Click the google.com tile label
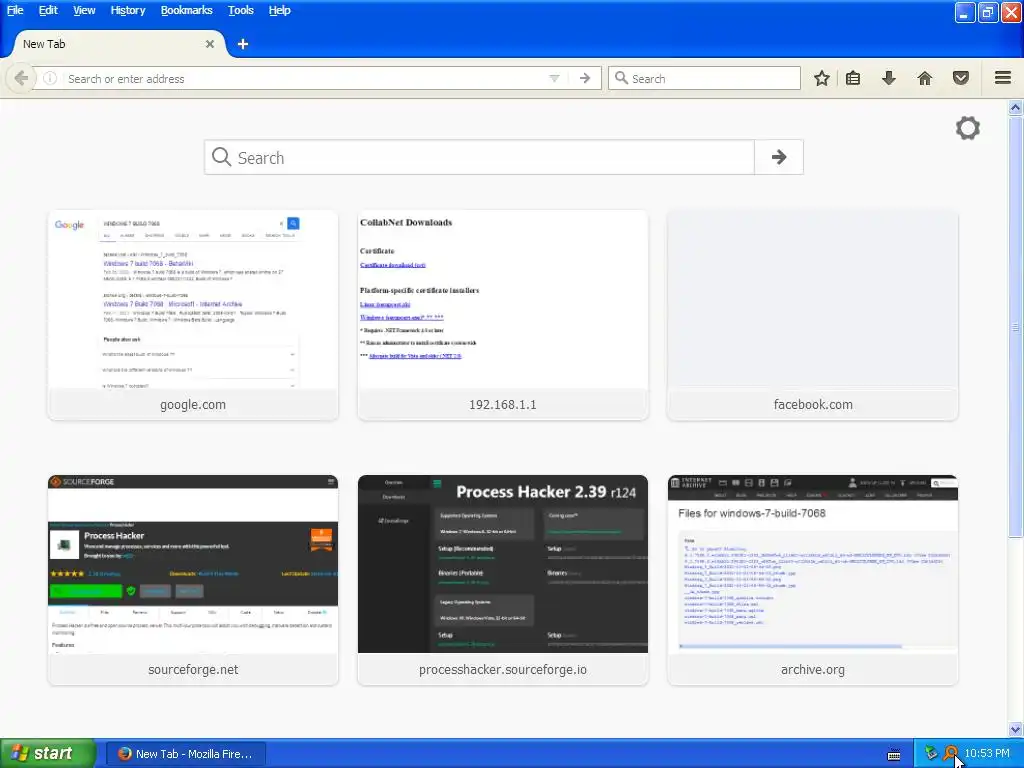 (193, 404)
